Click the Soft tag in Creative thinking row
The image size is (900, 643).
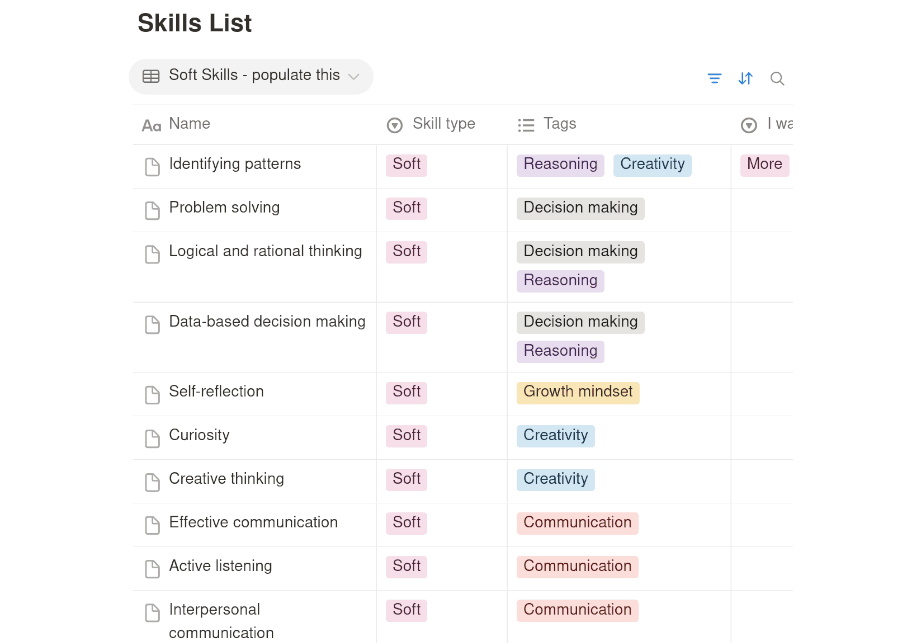tap(406, 479)
